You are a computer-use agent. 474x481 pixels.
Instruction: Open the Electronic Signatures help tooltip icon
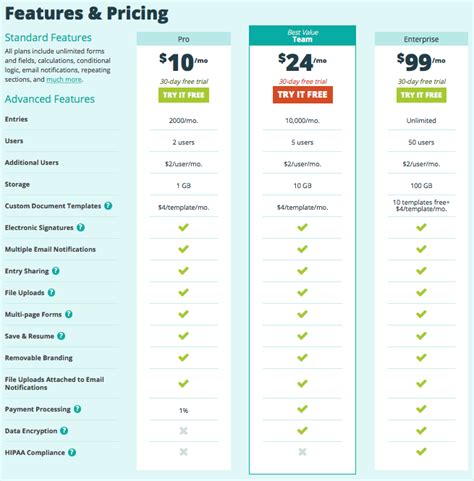[x=81, y=227]
